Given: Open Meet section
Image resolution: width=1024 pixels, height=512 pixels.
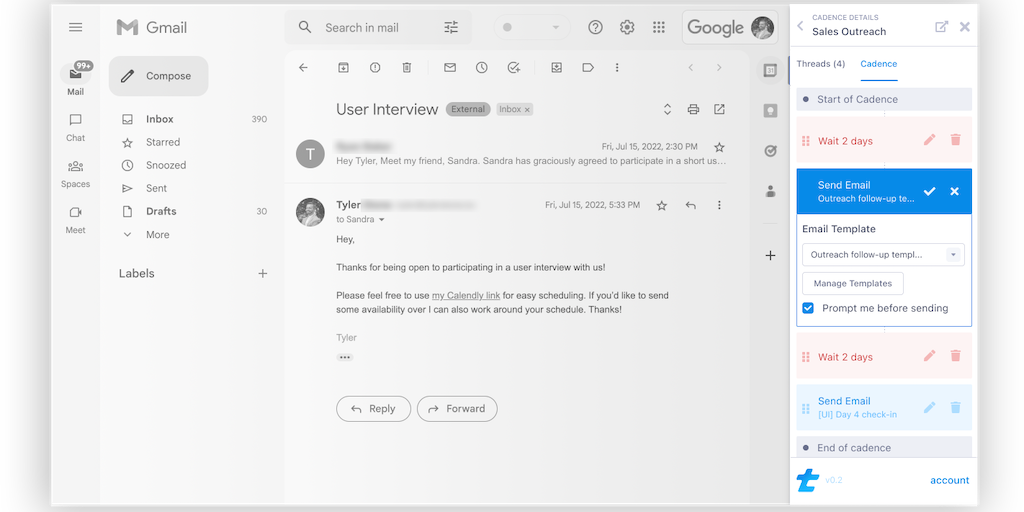Looking at the screenshot, I should tap(76, 220).
